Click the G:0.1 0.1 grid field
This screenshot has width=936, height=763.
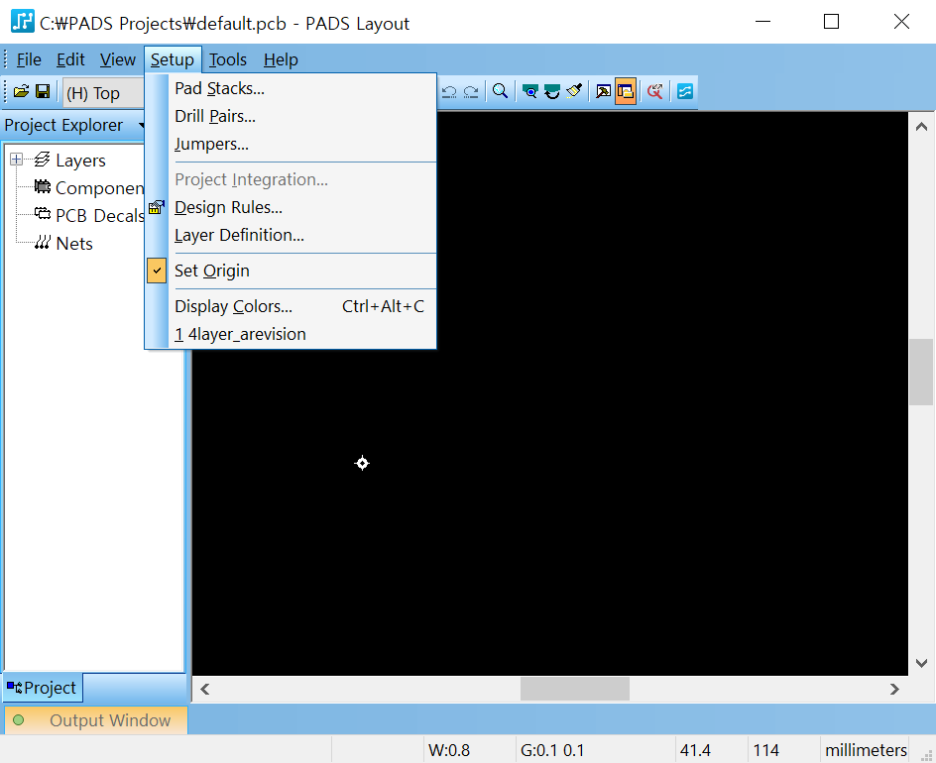coord(595,750)
